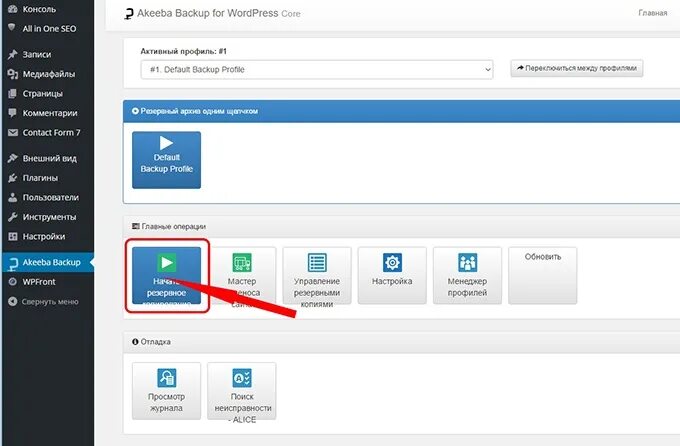The image size is (680, 446).
Task: Click the truck icon on Мастер переноса
Action: point(242,262)
